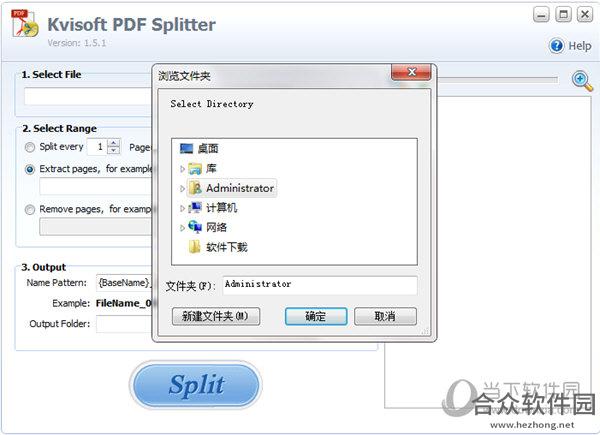Click the 软件下载 folder icon
The image size is (600, 435).
pyautogui.click(x=194, y=247)
